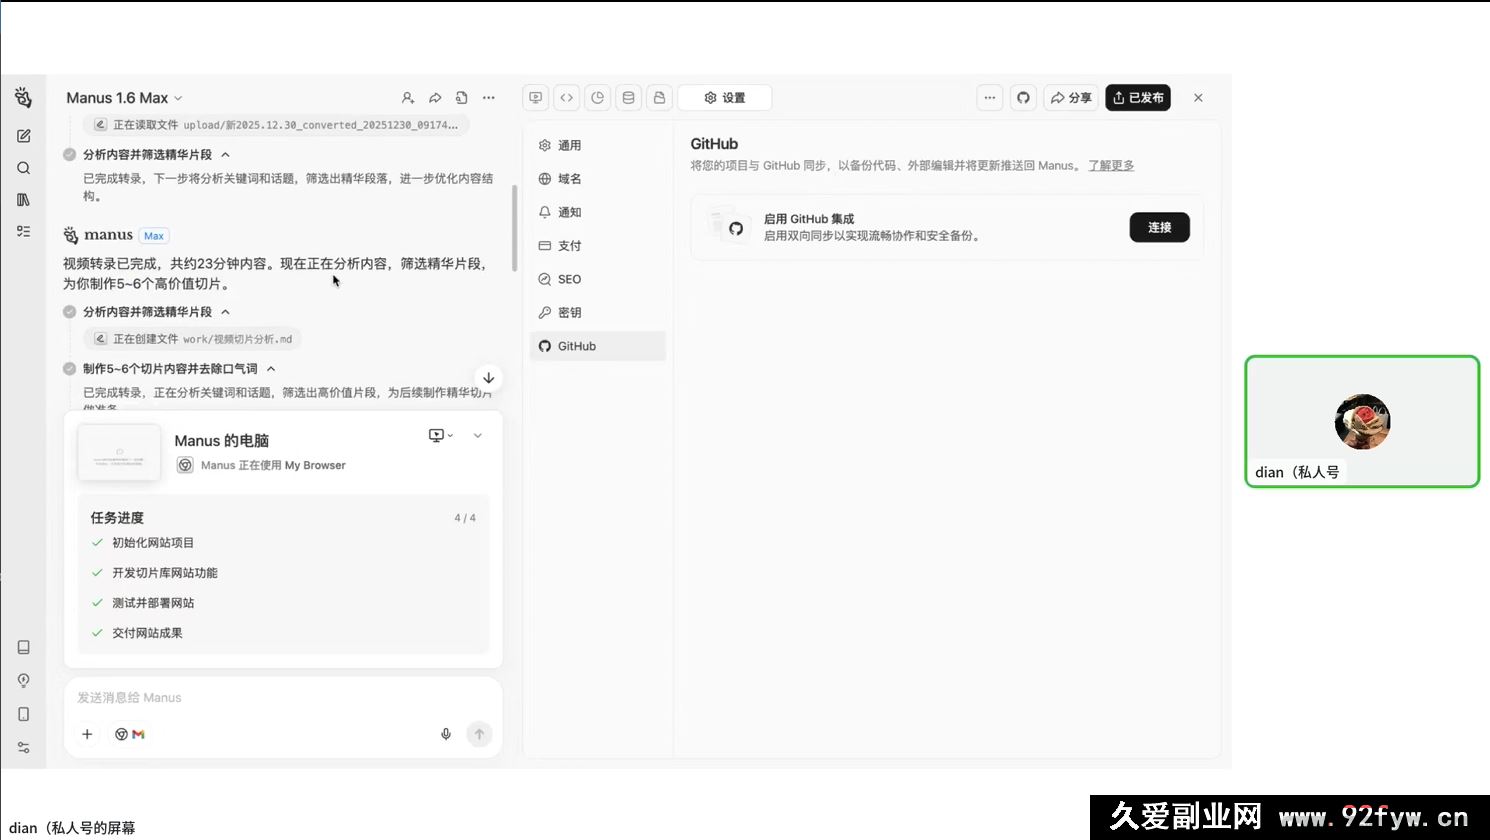
Task: Click the scroll-to-bottom arrow in the chat
Action: (488, 377)
